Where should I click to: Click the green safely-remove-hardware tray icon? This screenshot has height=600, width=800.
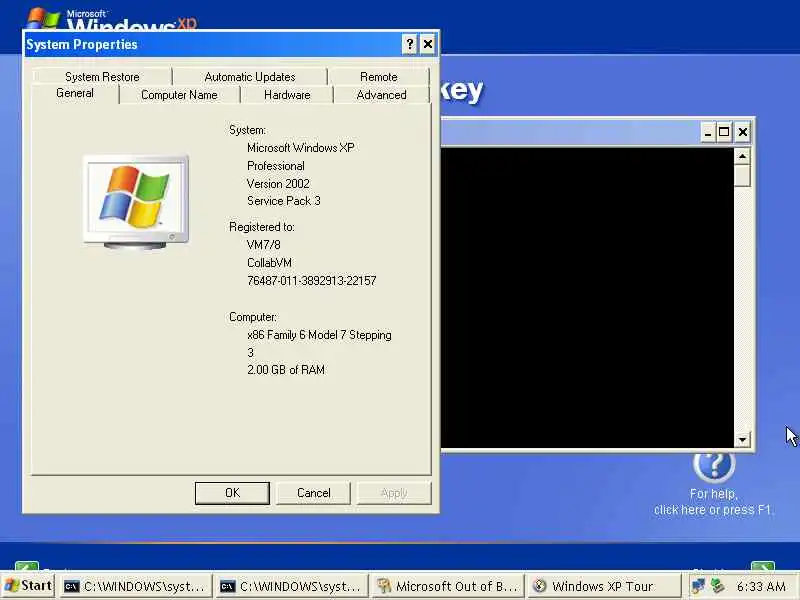pos(718,586)
